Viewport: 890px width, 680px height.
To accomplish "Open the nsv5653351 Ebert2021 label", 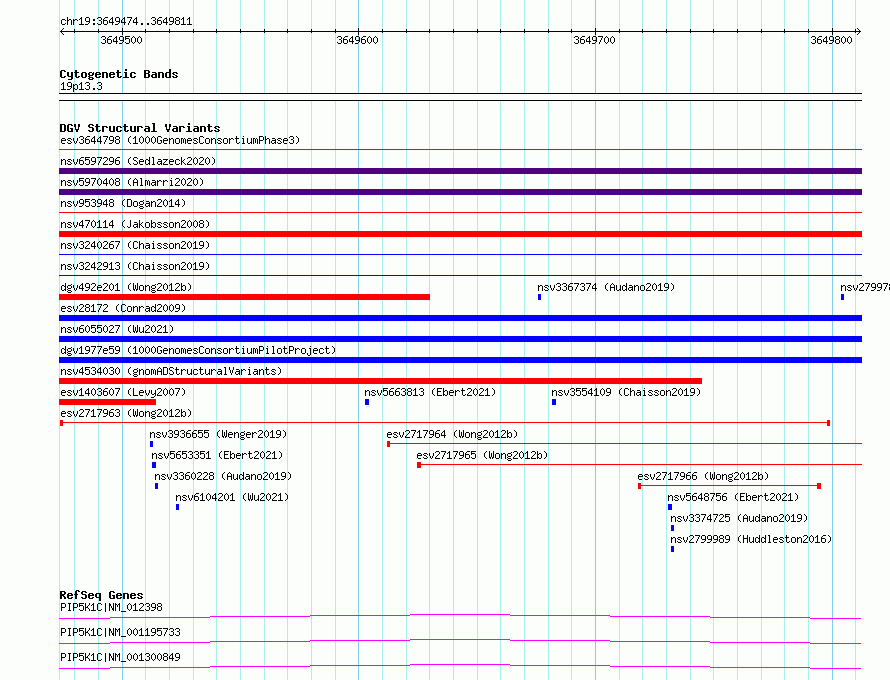I will tap(217, 455).
